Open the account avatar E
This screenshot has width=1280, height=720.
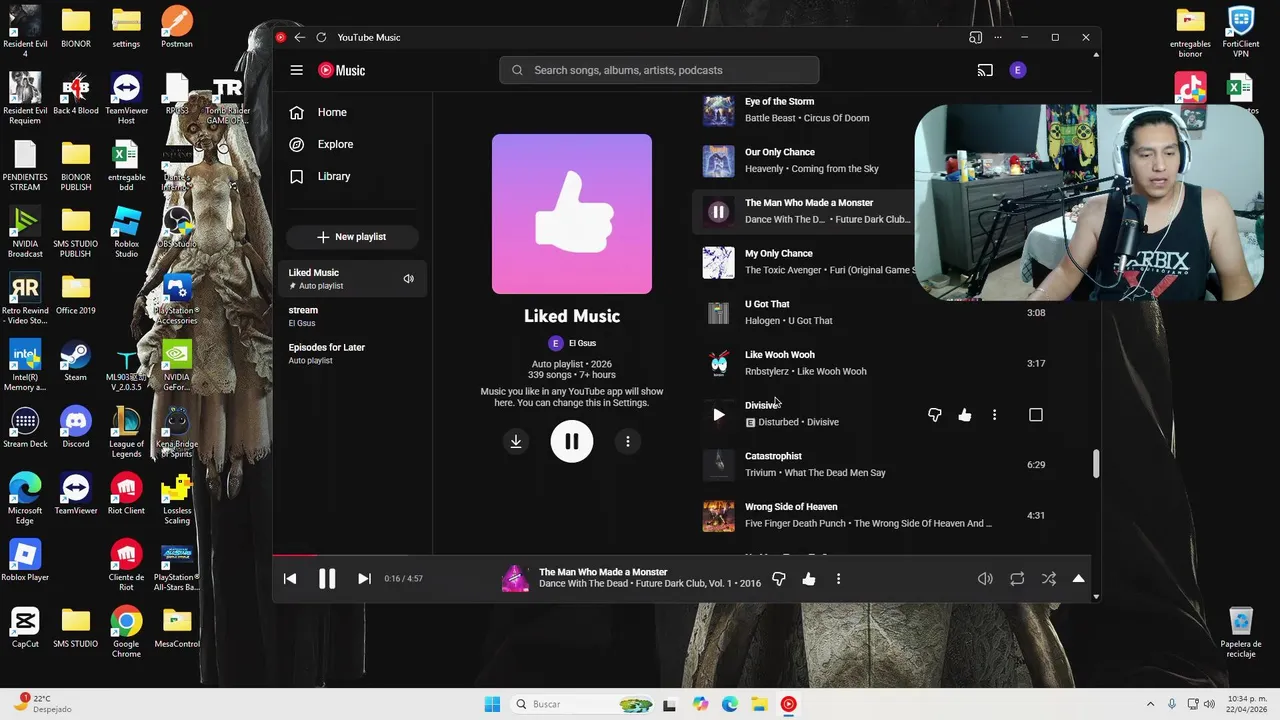point(1018,70)
